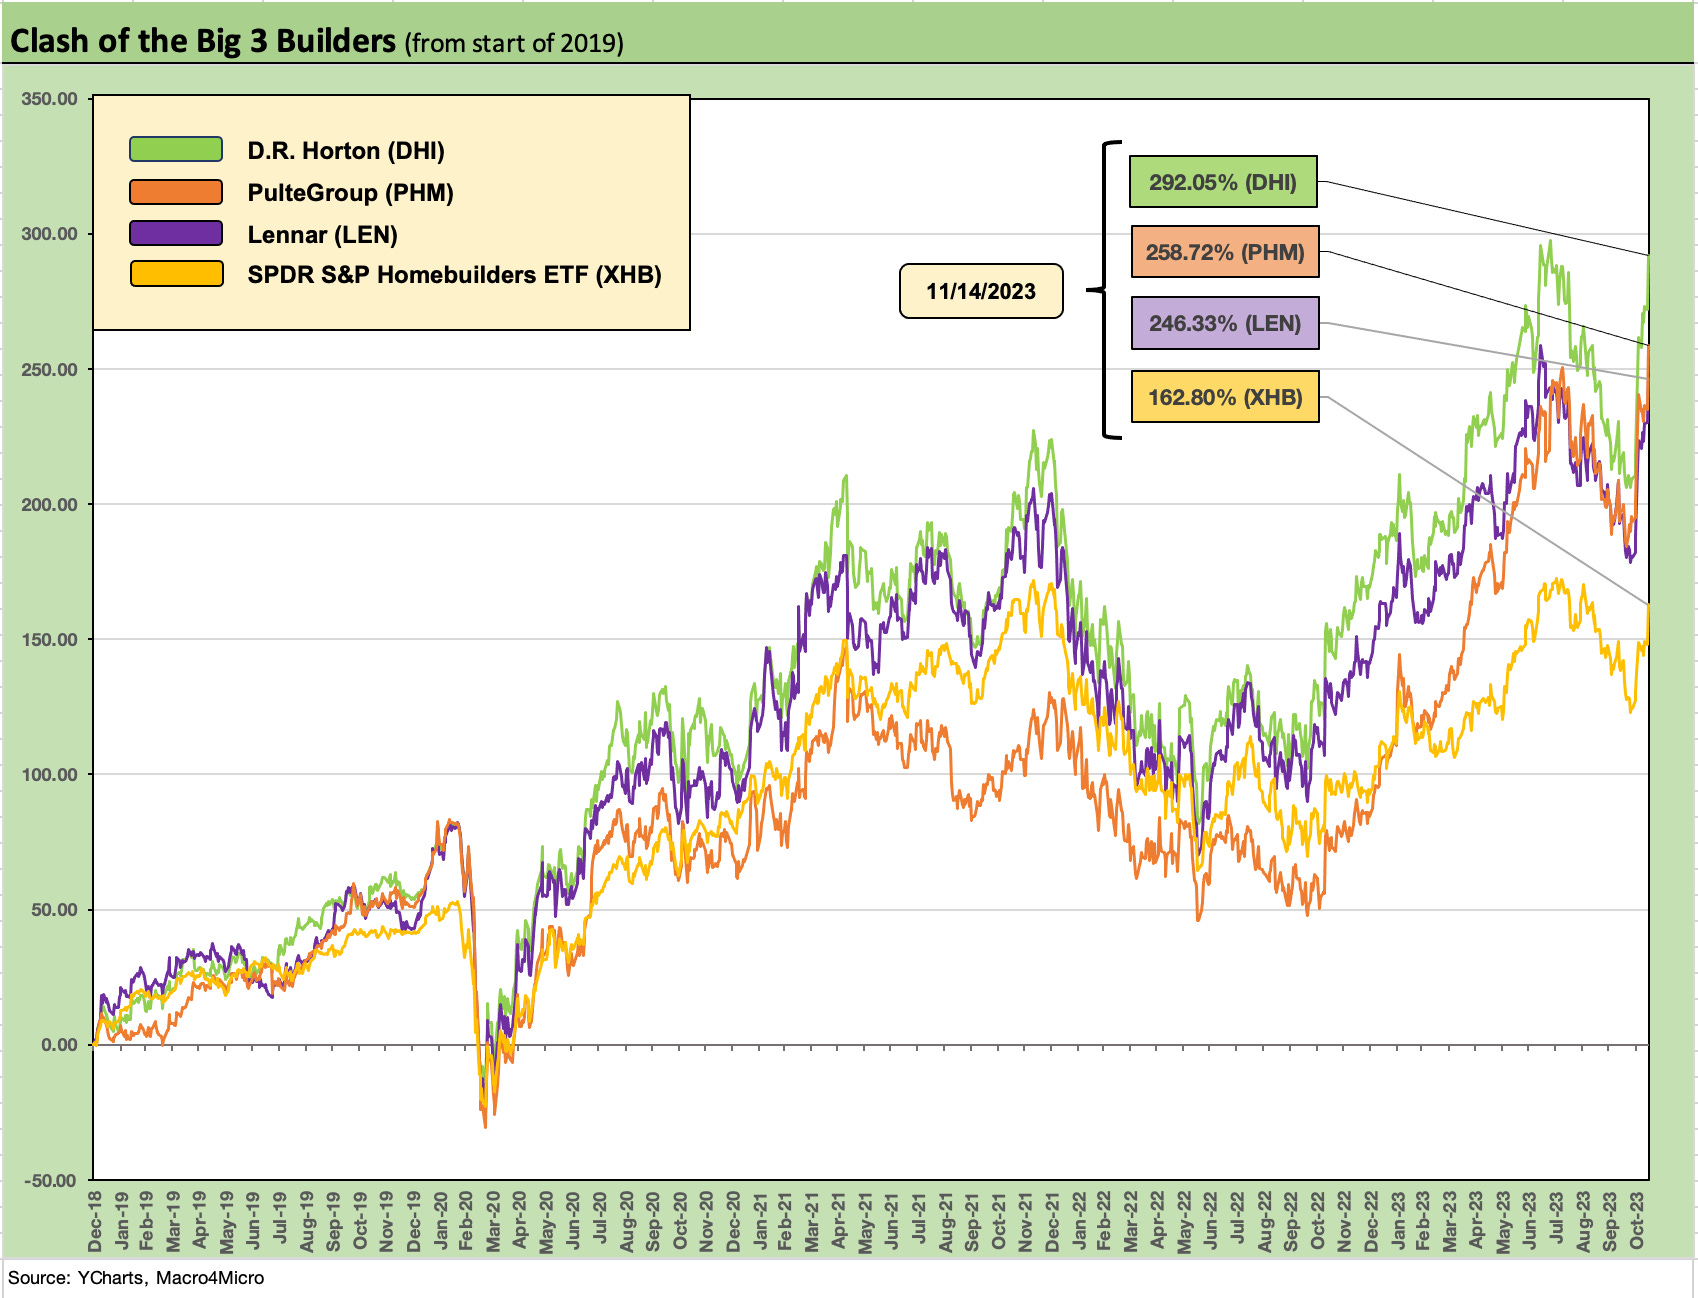This screenshot has width=1698, height=1298.
Task: Click the Jun-22 x-axis label
Action: tap(1212, 1221)
